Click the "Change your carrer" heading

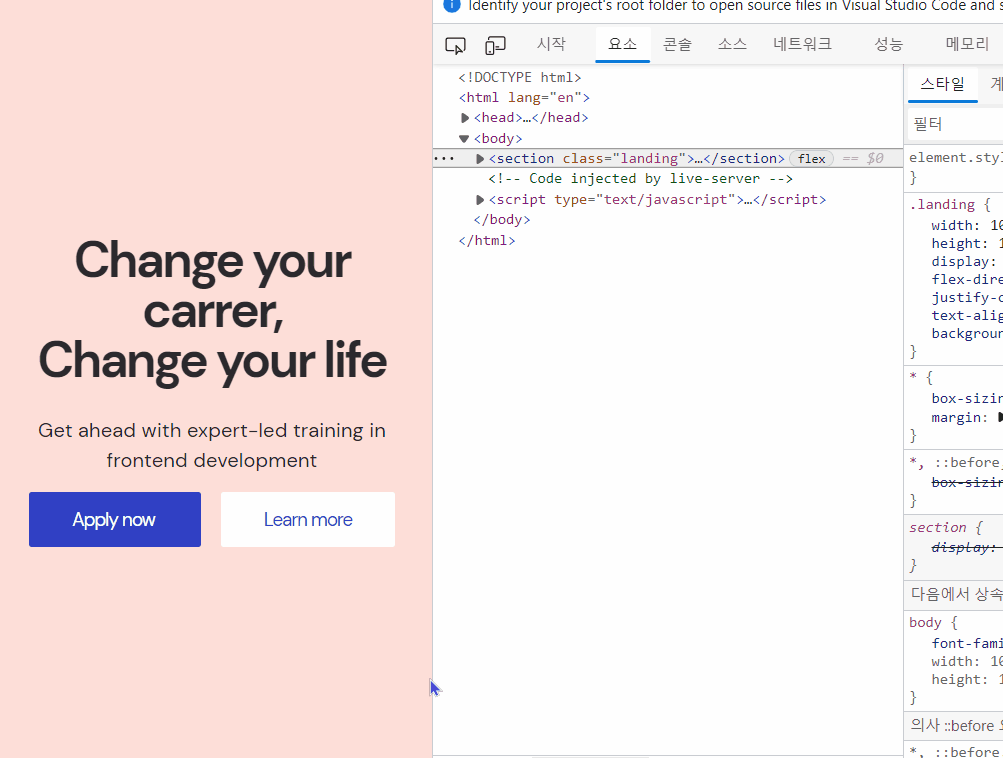coord(213,286)
